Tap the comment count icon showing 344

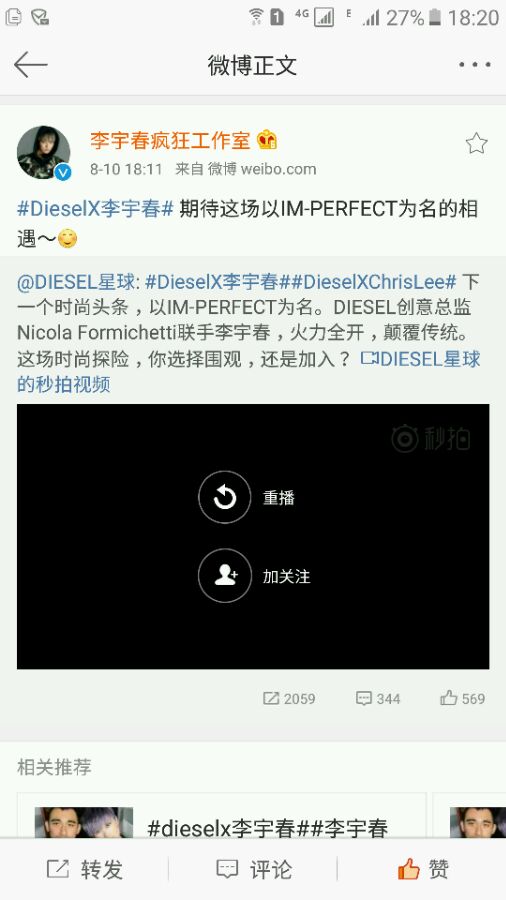(378, 699)
